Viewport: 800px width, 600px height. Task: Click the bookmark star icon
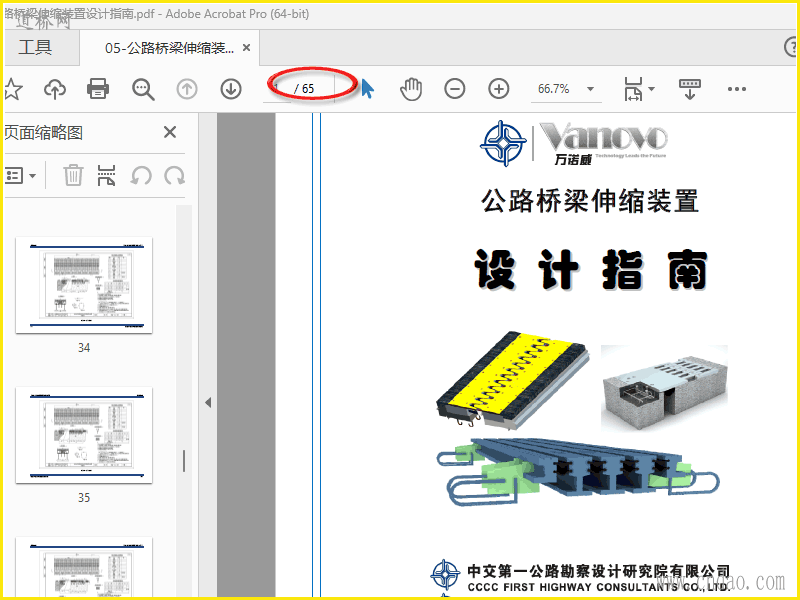12,89
